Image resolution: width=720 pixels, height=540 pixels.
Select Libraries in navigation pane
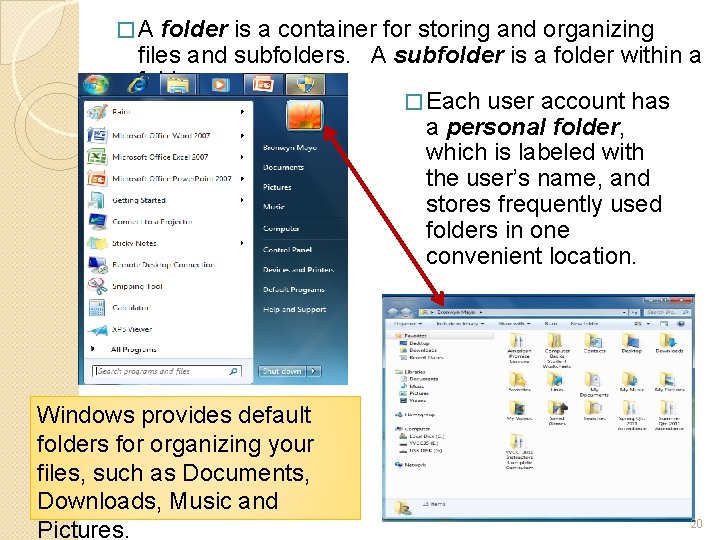[411, 372]
